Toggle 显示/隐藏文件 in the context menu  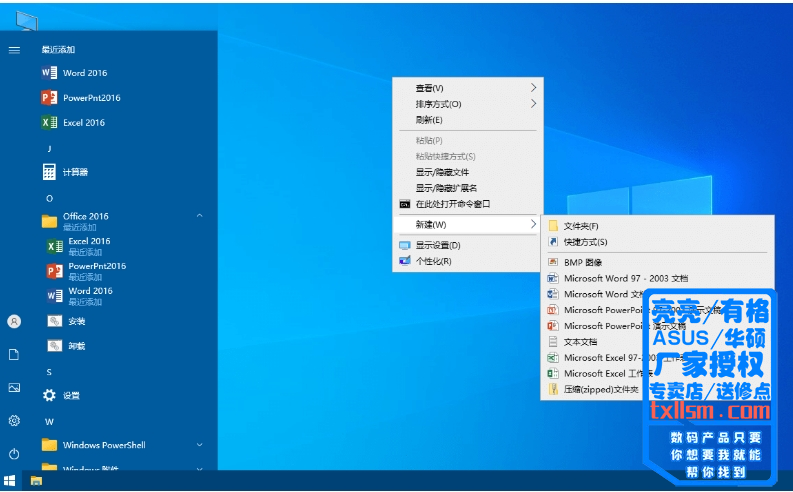pos(468,172)
